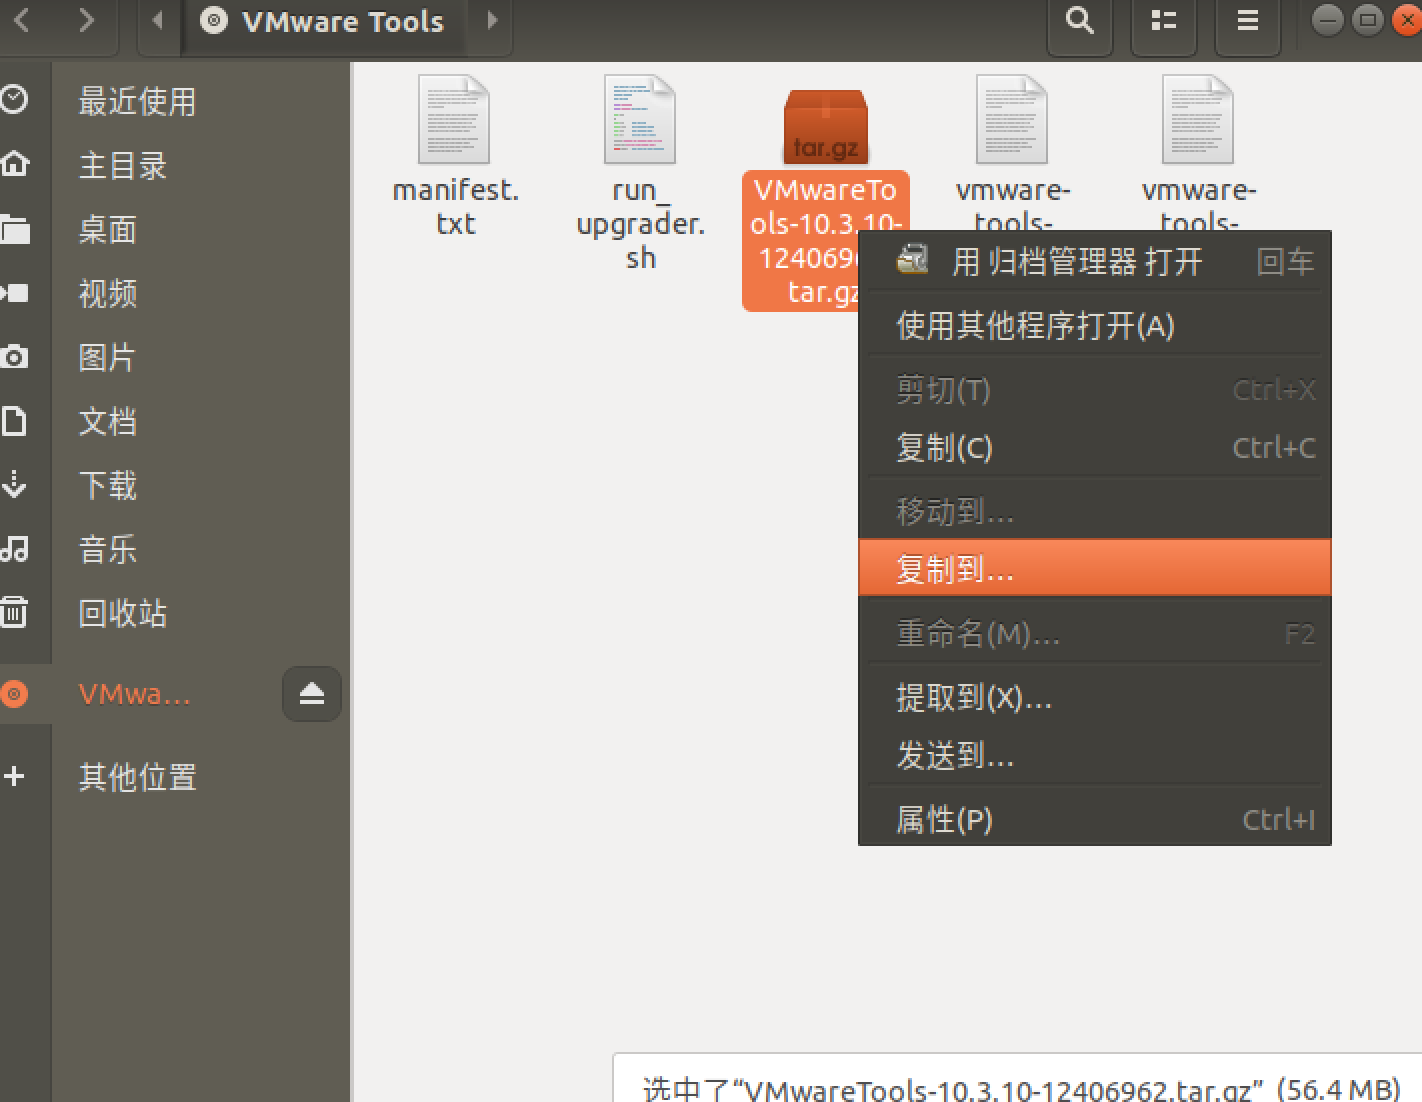Select the second vmware-tools file icon
This screenshot has width=1422, height=1102.
click(x=1198, y=120)
